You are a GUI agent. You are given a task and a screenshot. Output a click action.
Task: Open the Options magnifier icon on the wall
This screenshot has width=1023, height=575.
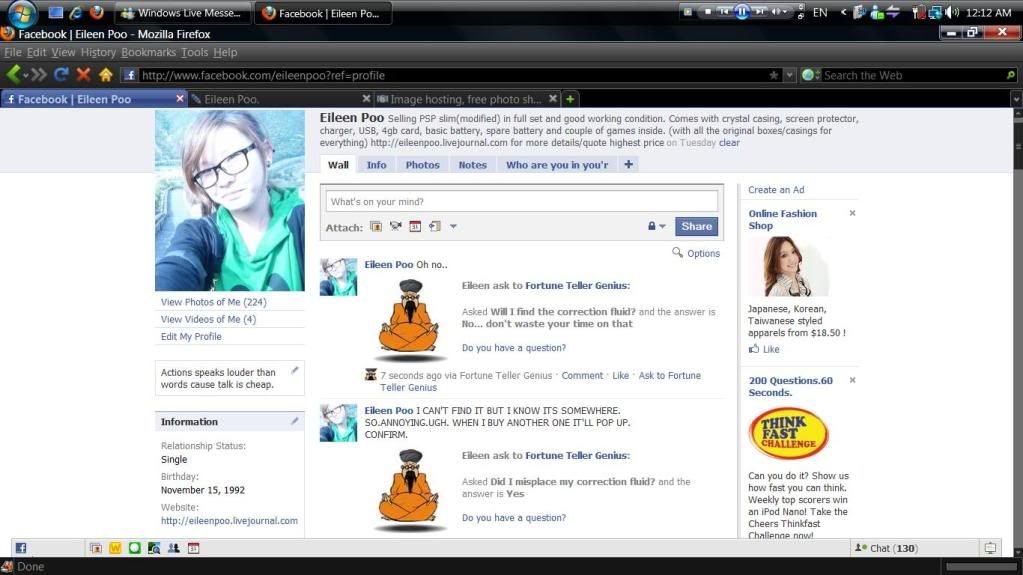tap(677, 253)
